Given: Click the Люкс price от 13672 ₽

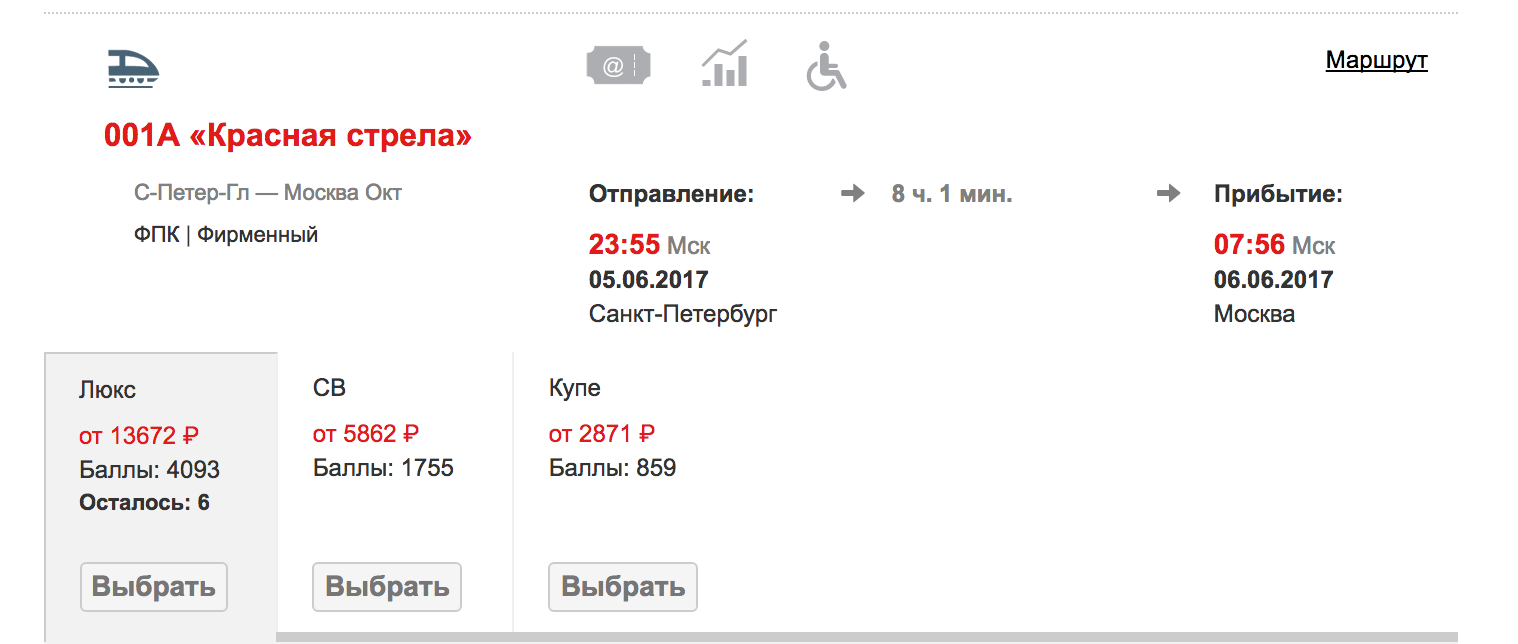Looking at the screenshot, I should pyautogui.click(x=139, y=436).
